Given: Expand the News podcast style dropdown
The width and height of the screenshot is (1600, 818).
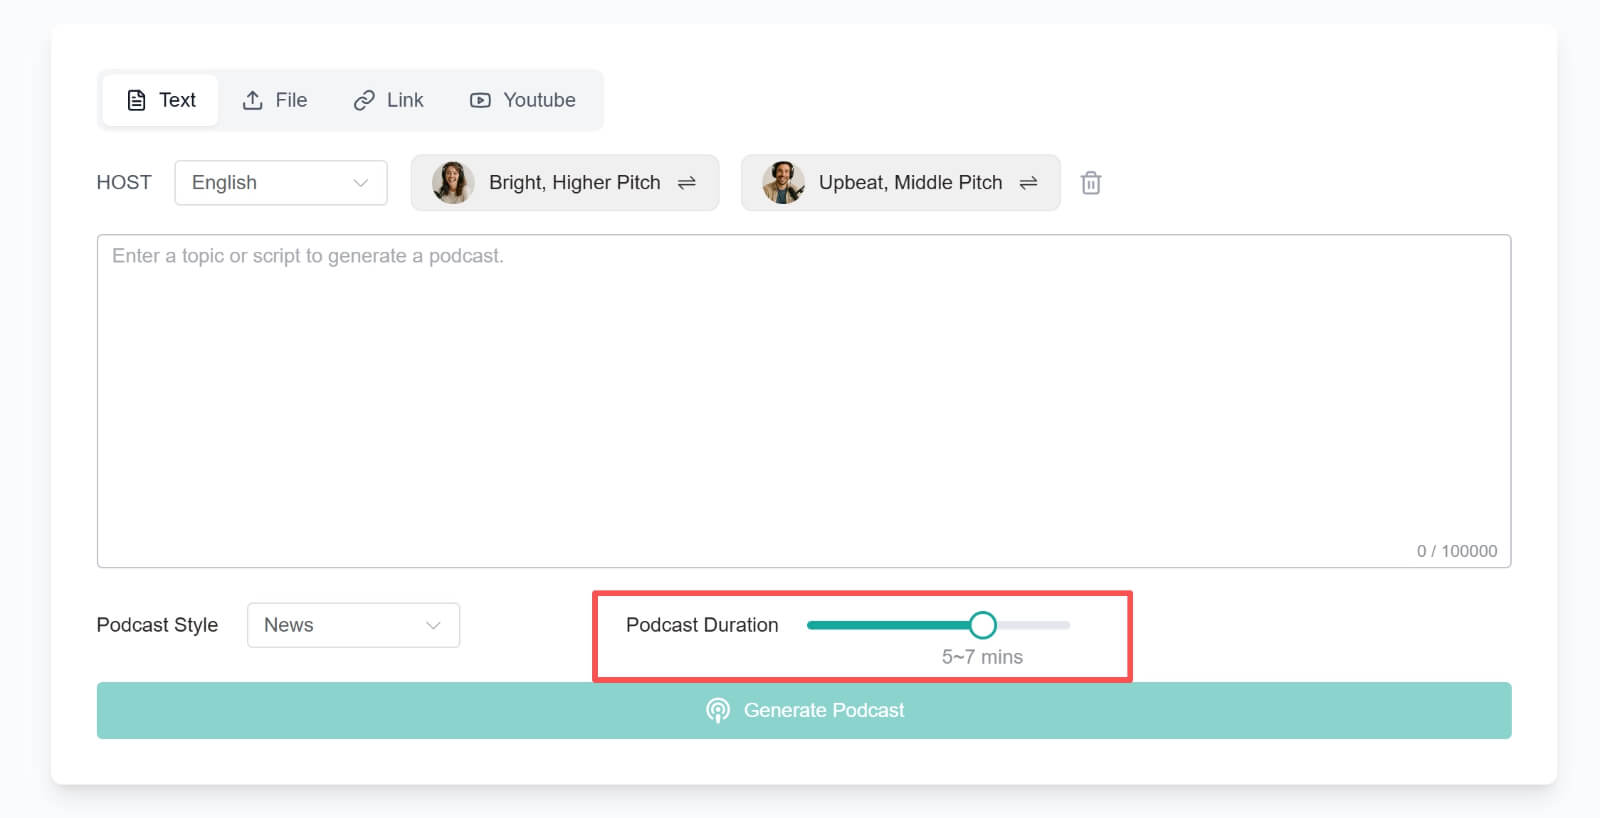Looking at the screenshot, I should [352, 625].
